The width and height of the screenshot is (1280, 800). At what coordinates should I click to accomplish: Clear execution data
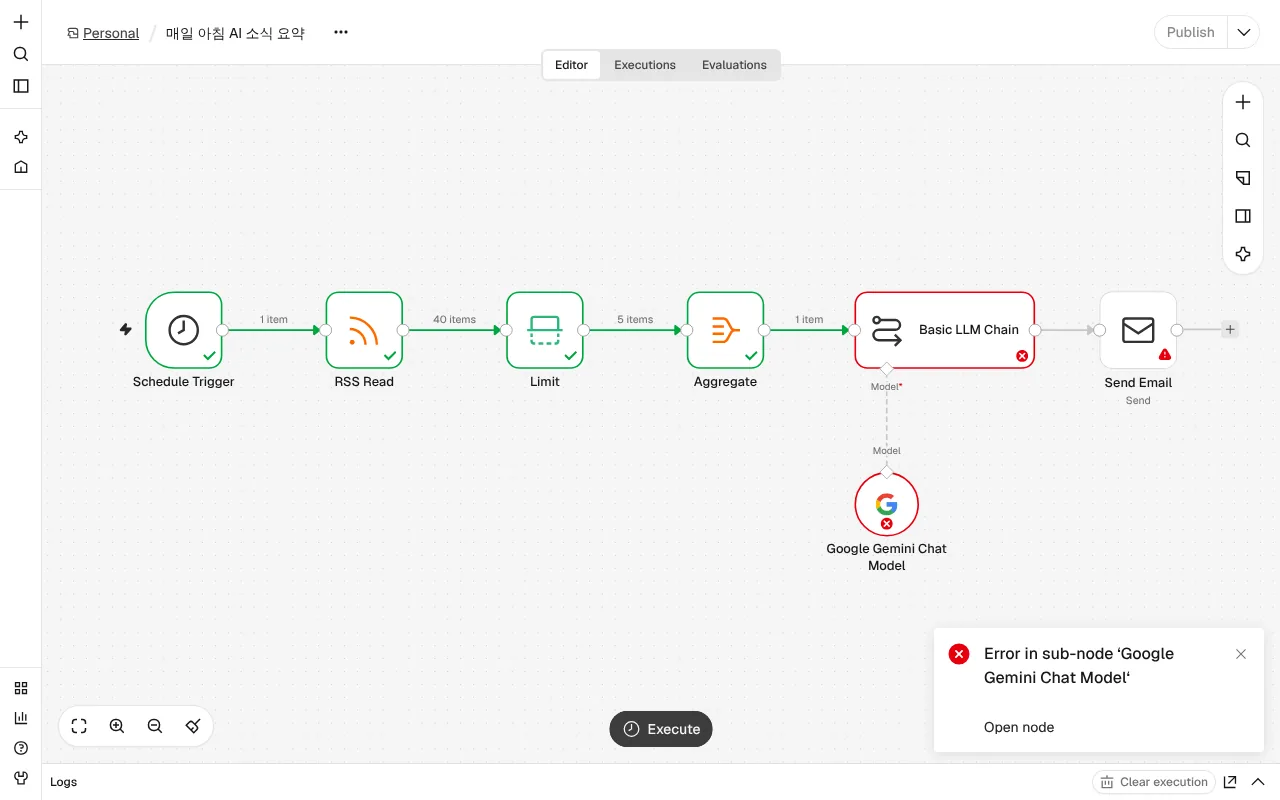pos(1154,782)
